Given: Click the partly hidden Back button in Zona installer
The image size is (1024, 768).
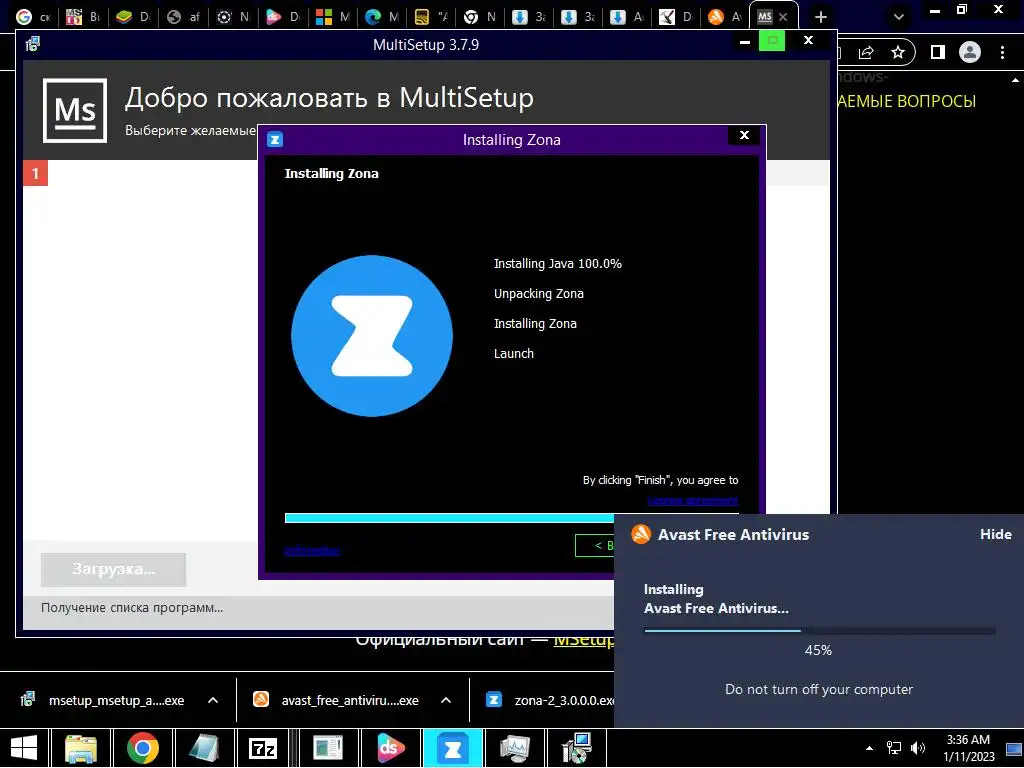Looking at the screenshot, I should pos(595,545).
